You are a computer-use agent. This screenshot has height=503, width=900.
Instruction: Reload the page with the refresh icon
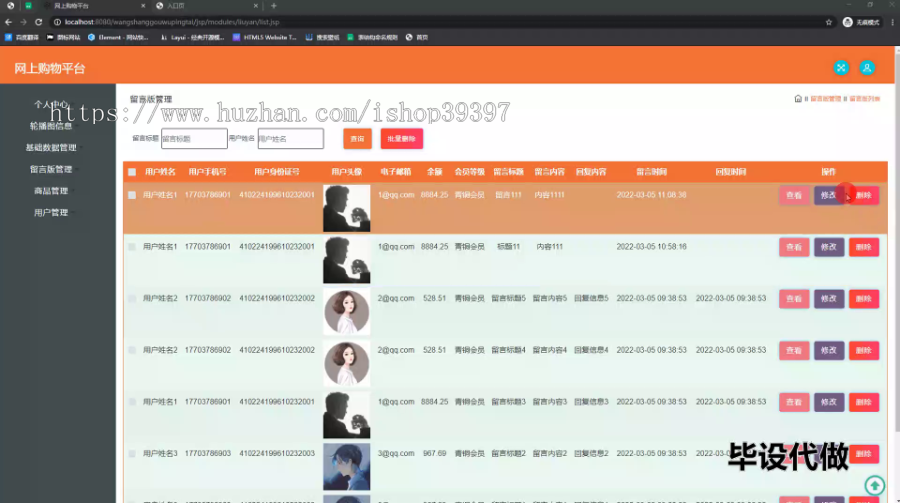coord(38,22)
